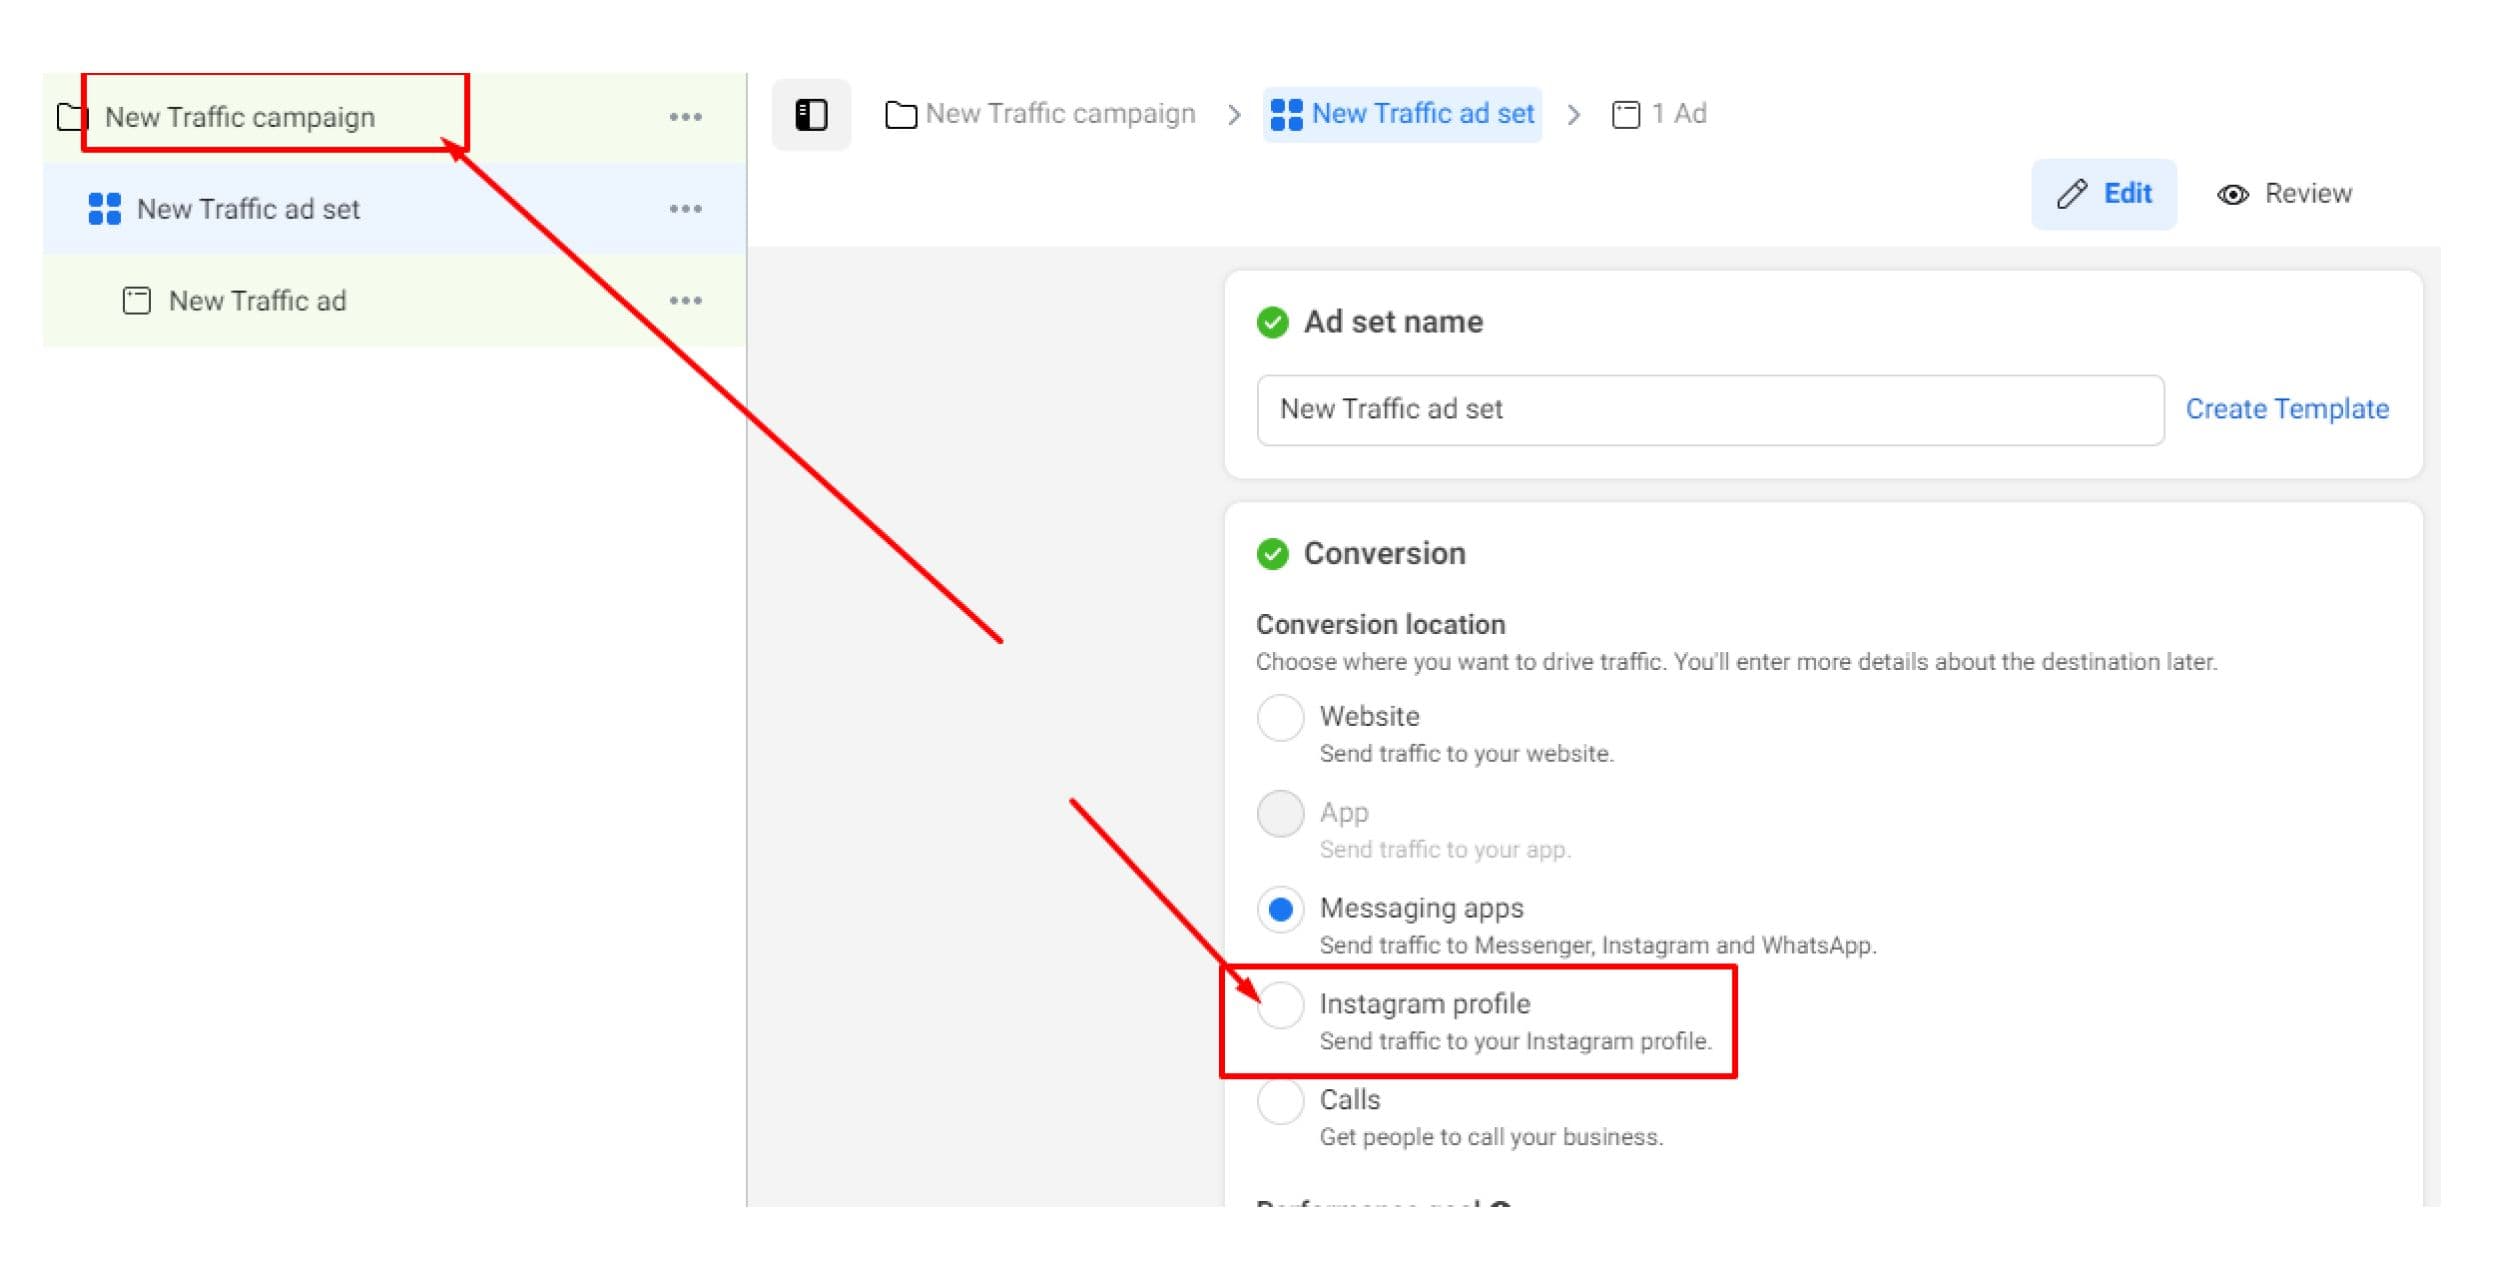The image size is (2500, 1280).
Task: Toggle the sidebar panel icon
Action: (x=811, y=115)
